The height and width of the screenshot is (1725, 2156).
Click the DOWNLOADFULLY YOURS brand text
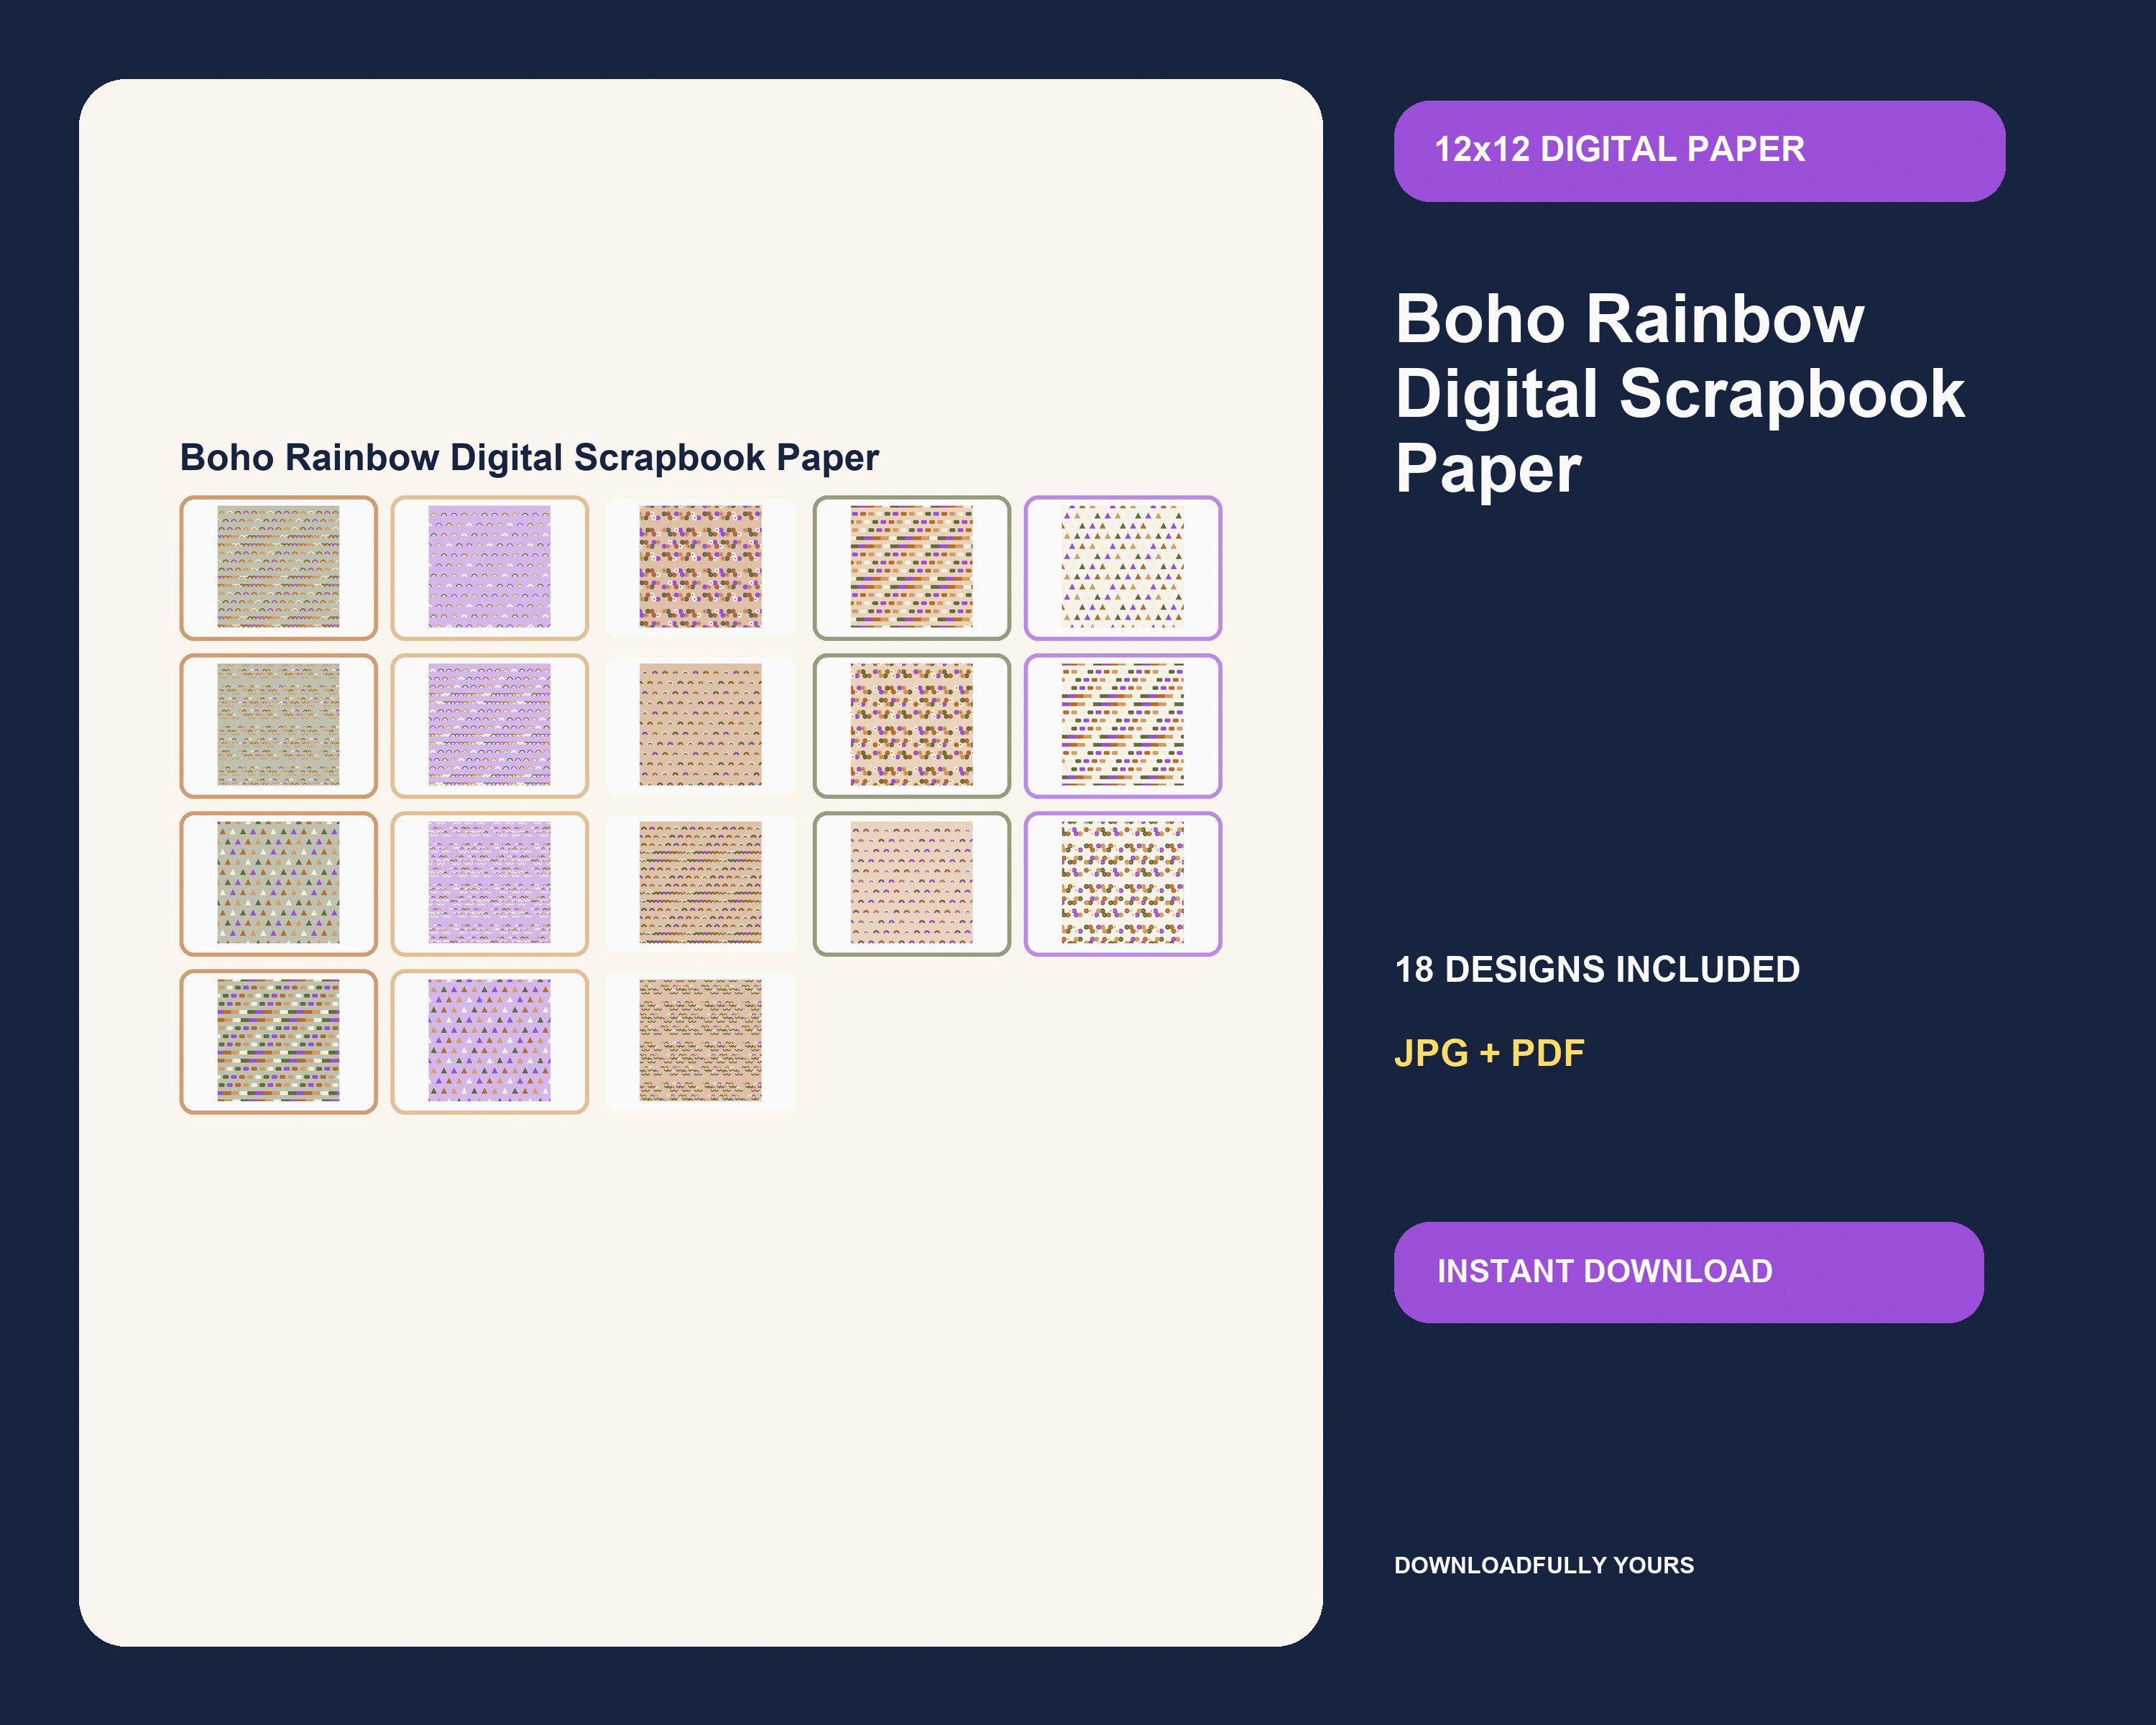(1544, 1565)
